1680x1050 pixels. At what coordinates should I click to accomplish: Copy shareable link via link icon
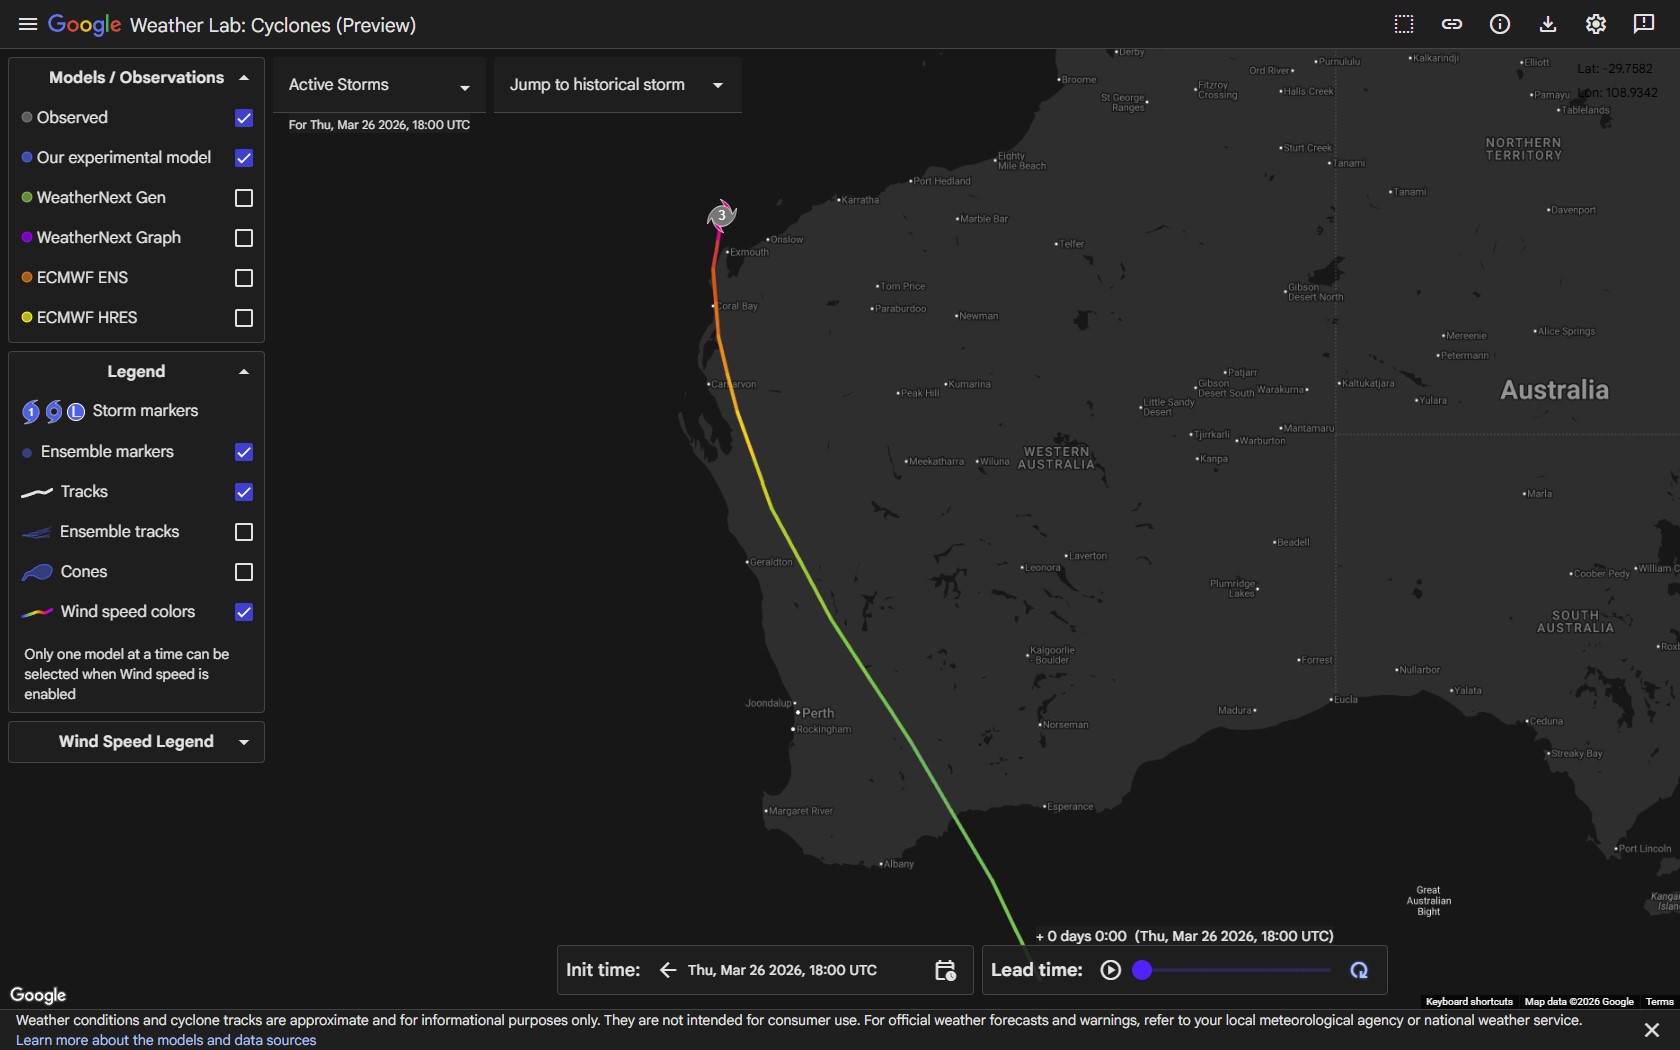1452,24
